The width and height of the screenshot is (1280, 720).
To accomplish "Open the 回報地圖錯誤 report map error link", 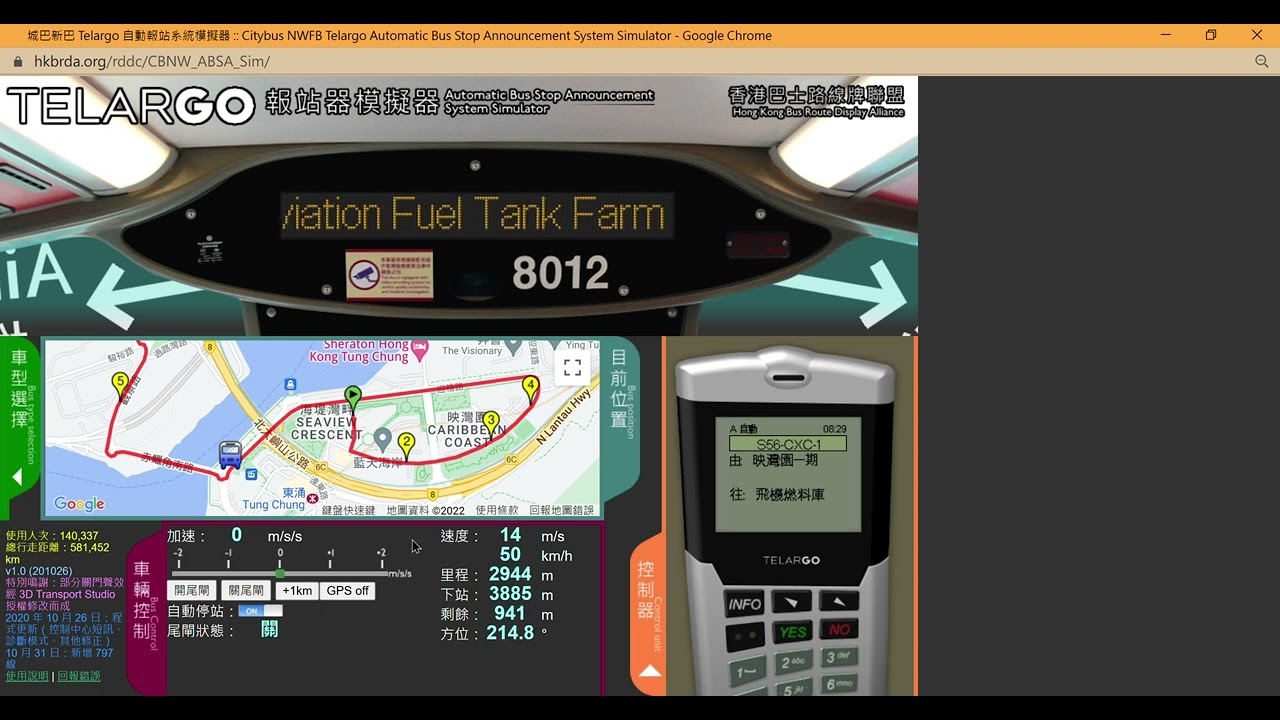I will pos(562,510).
